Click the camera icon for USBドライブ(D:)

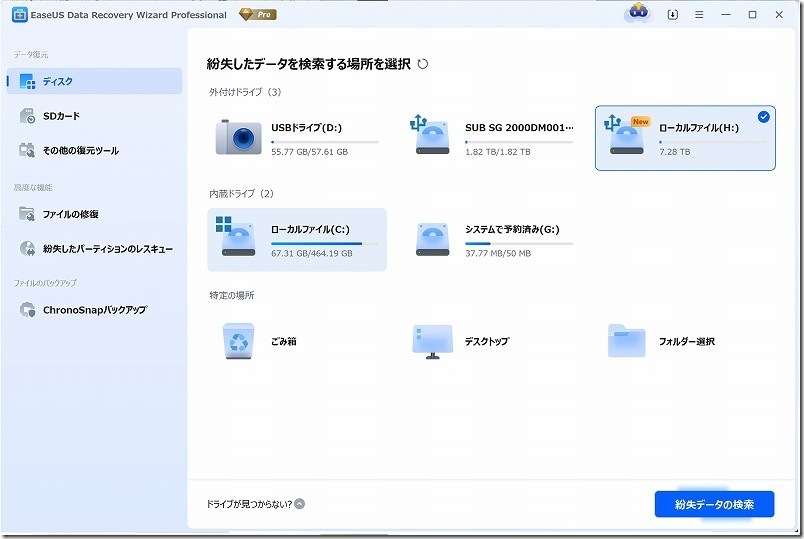pos(238,137)
